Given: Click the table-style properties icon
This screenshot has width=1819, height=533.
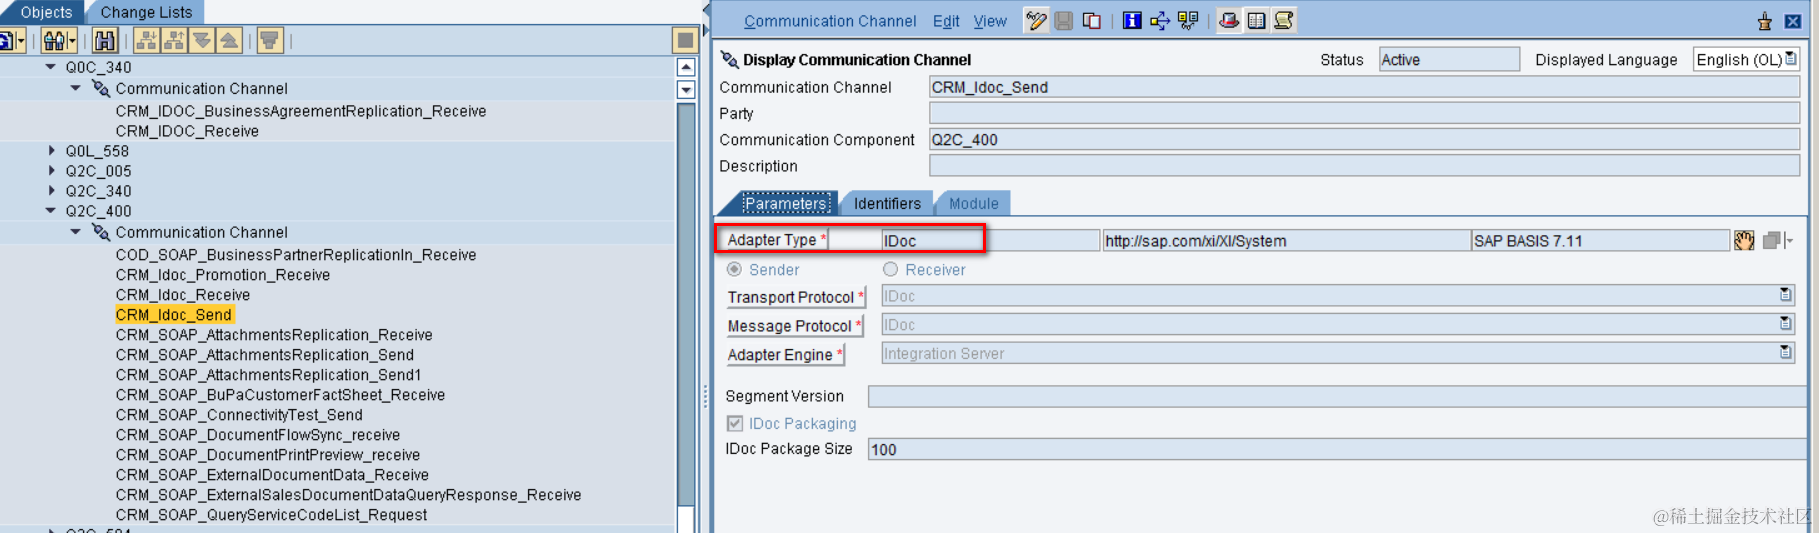Looking at the screenshot, I should tap(1256, 20).
